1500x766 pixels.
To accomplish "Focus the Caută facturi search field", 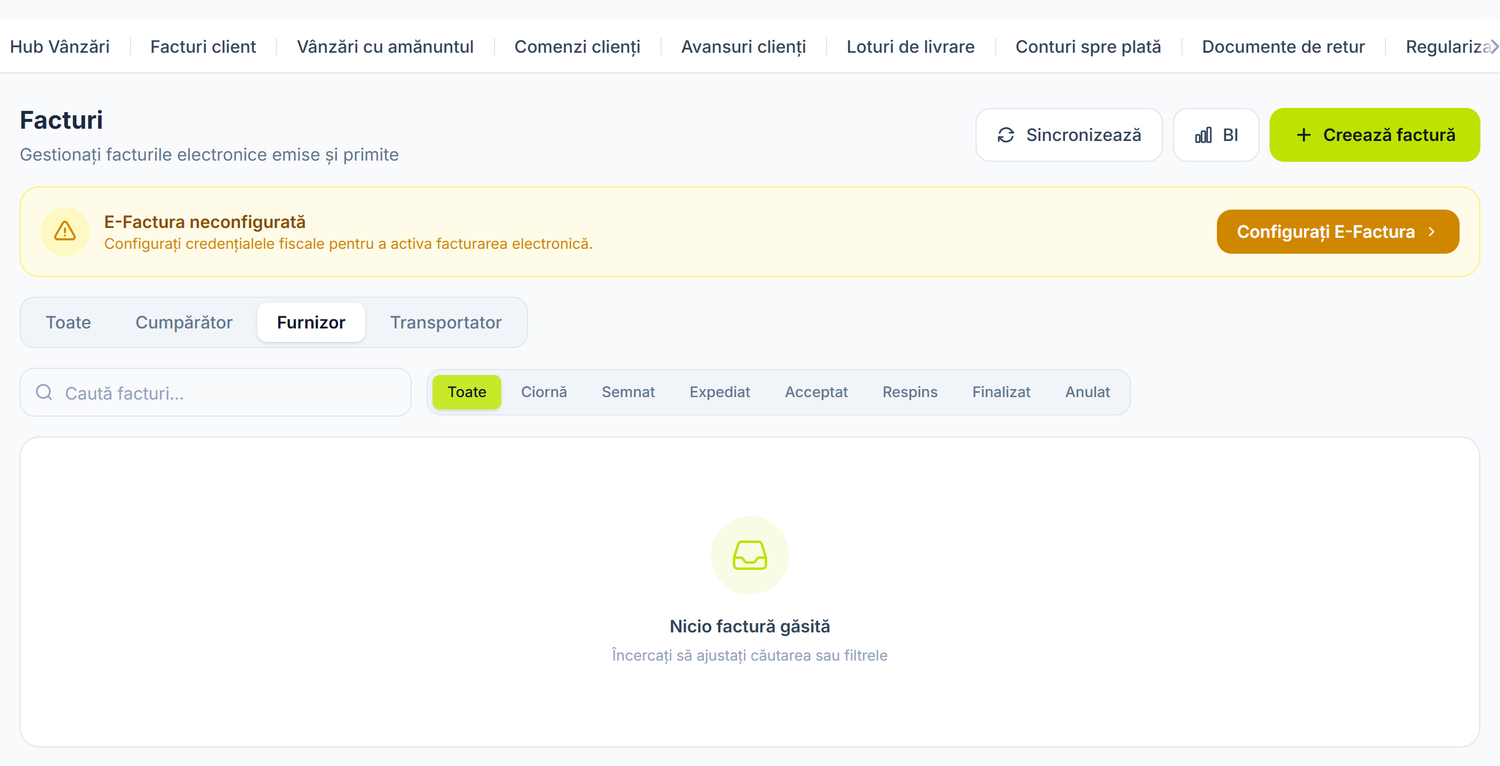I will (x=216, y=392).
